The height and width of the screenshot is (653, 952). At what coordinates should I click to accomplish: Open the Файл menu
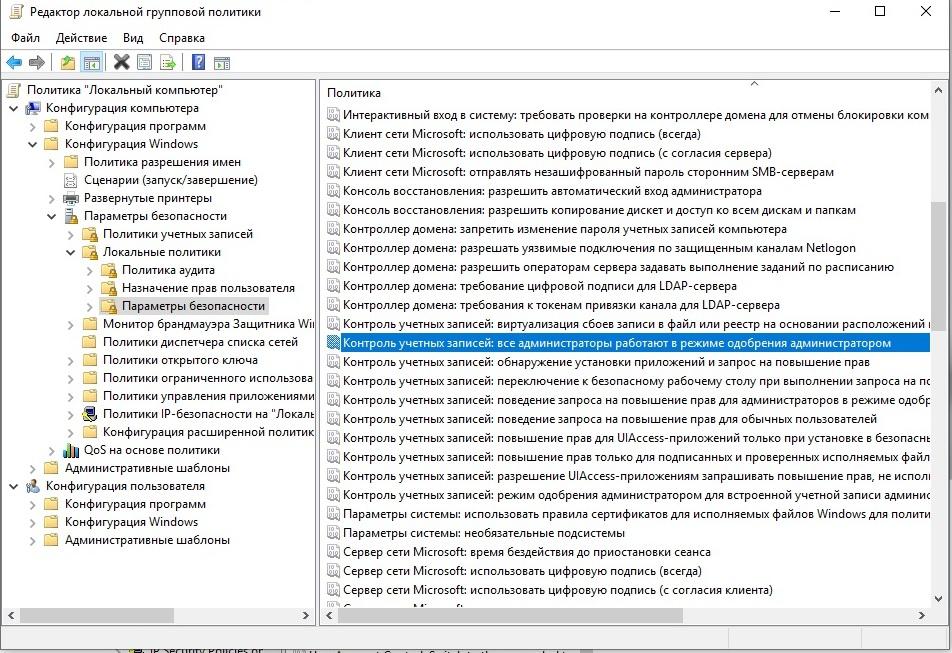(x=26, y=38)
